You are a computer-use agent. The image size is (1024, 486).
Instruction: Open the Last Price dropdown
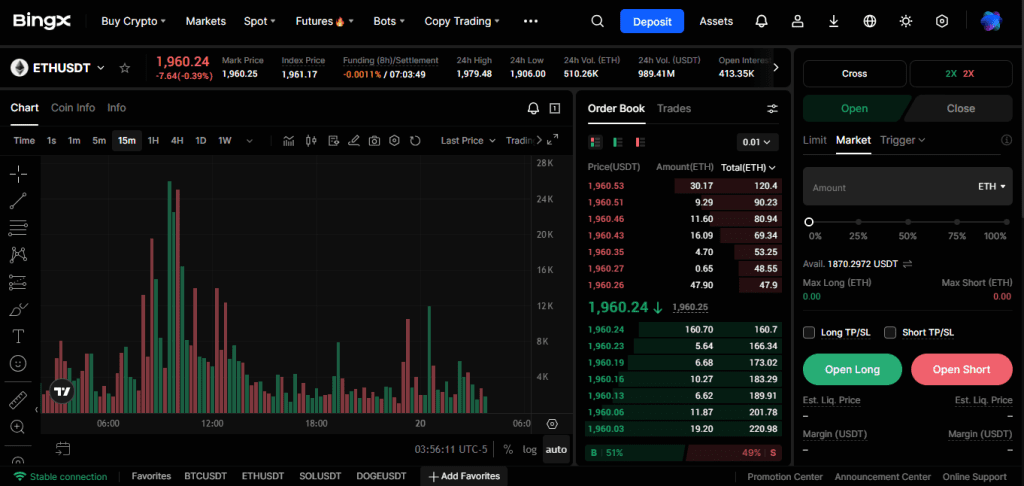[x=468, y=140]
